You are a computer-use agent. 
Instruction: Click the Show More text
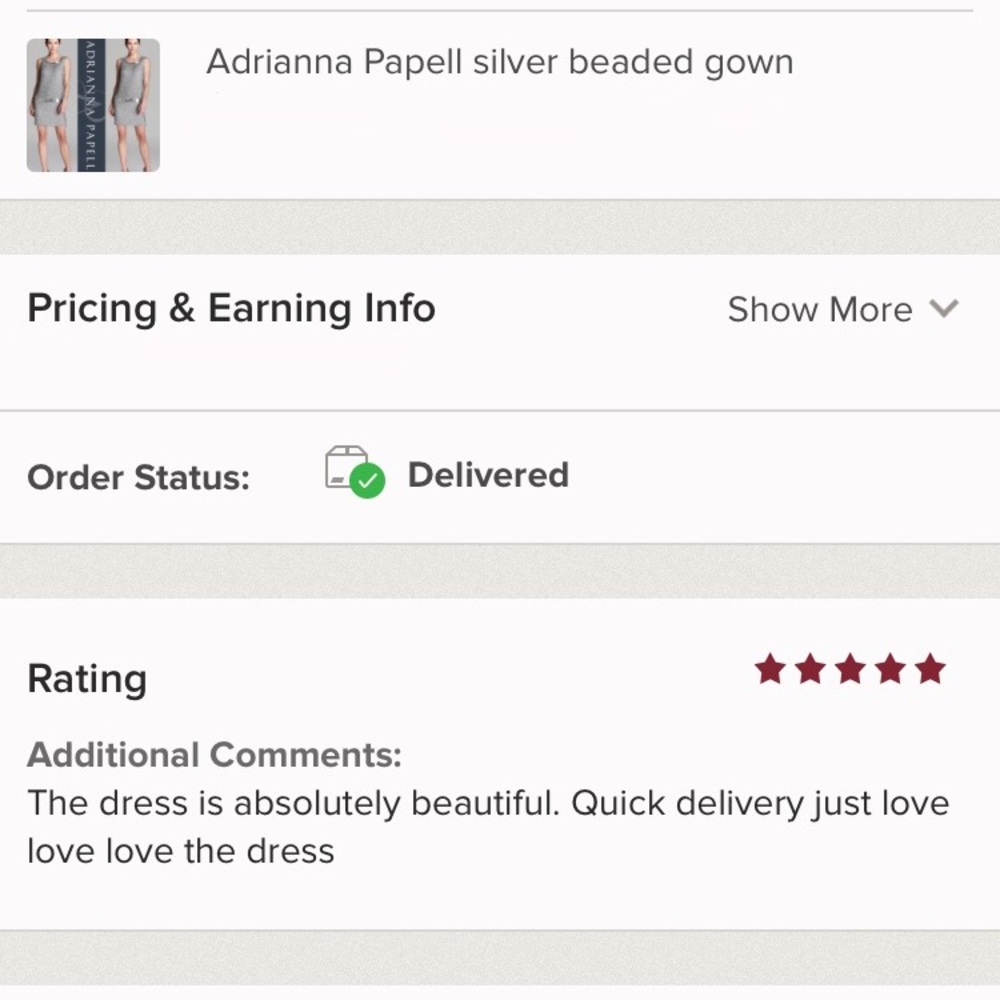(819, 310)
